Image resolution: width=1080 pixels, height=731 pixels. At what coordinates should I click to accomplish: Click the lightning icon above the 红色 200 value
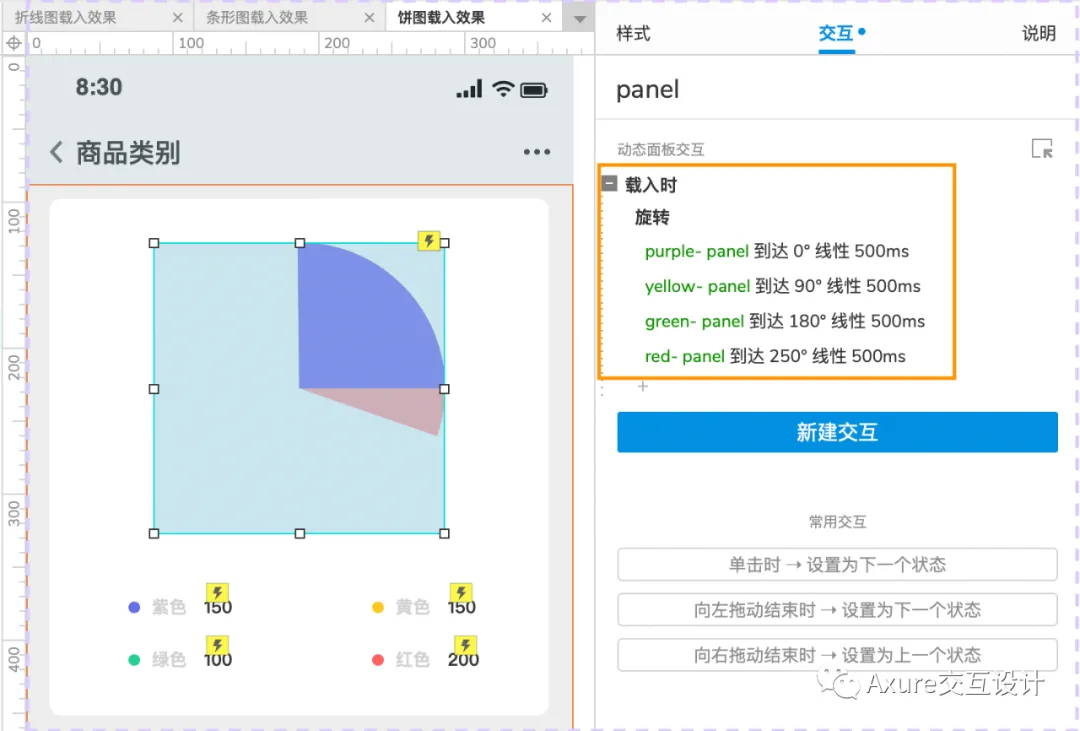[462, 644]
